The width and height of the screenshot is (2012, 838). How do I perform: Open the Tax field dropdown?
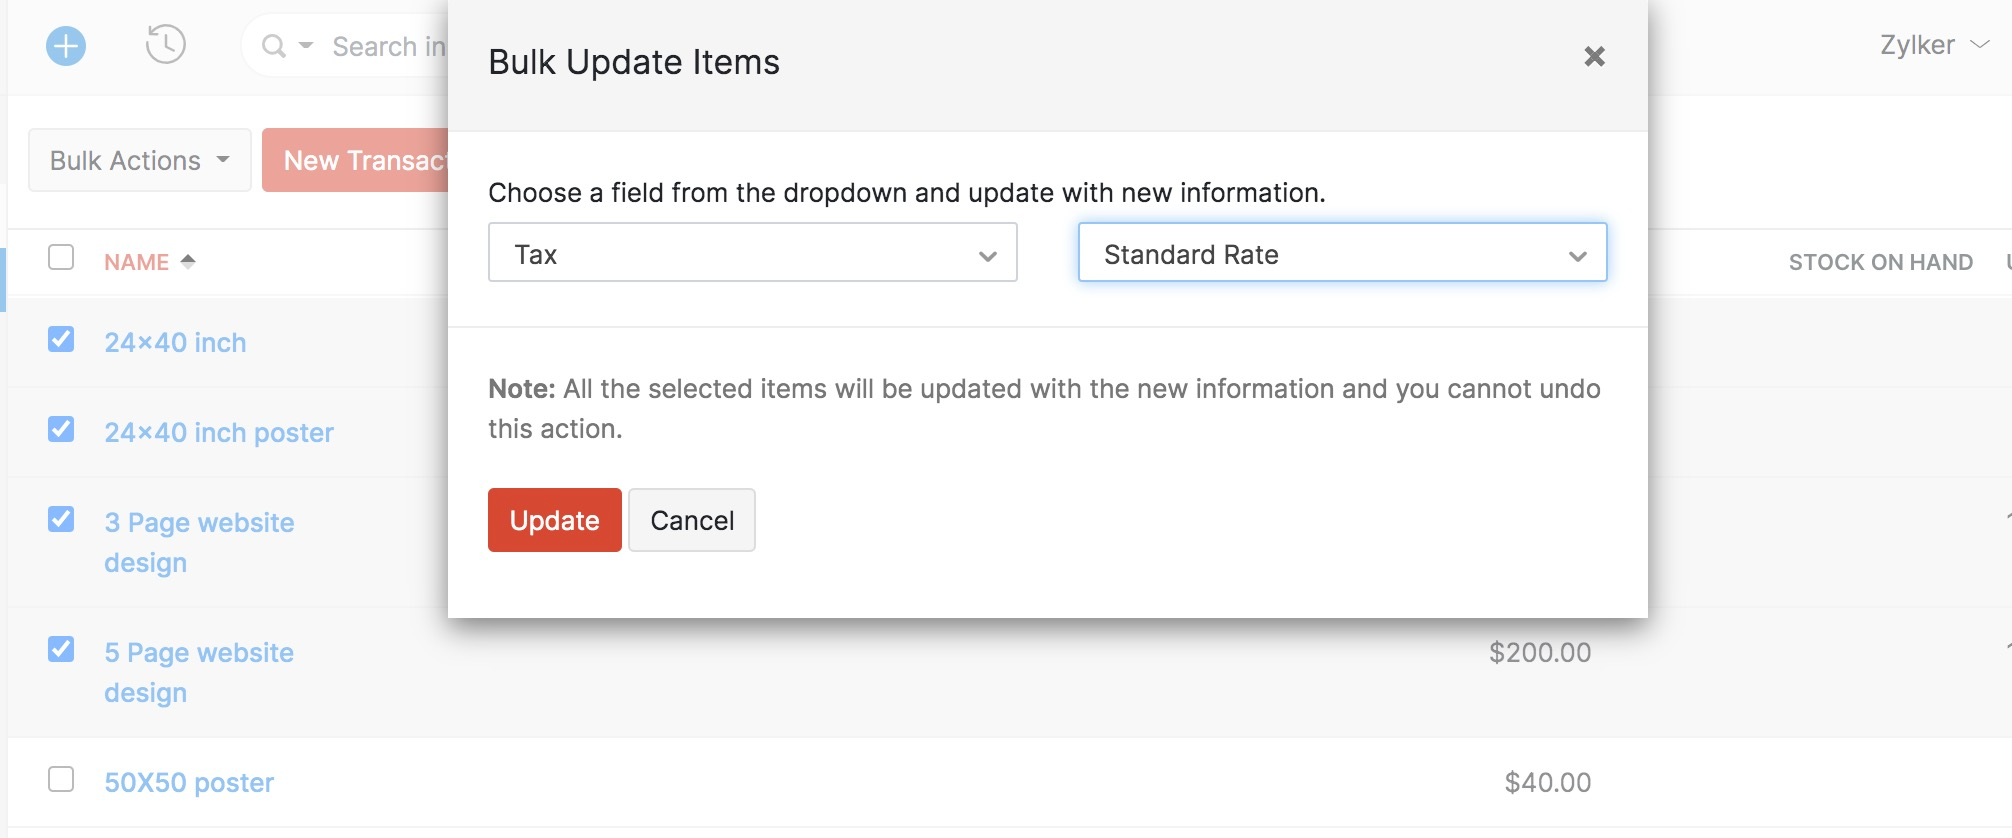tap(752, 253)
